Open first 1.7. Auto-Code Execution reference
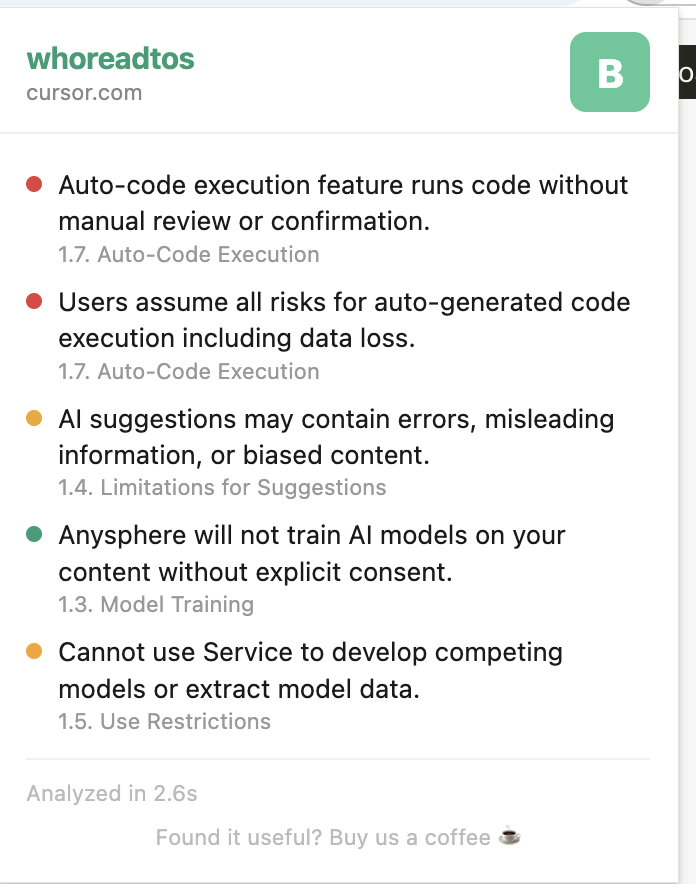This screenshot has height=884, width=696. click(189, 255)
